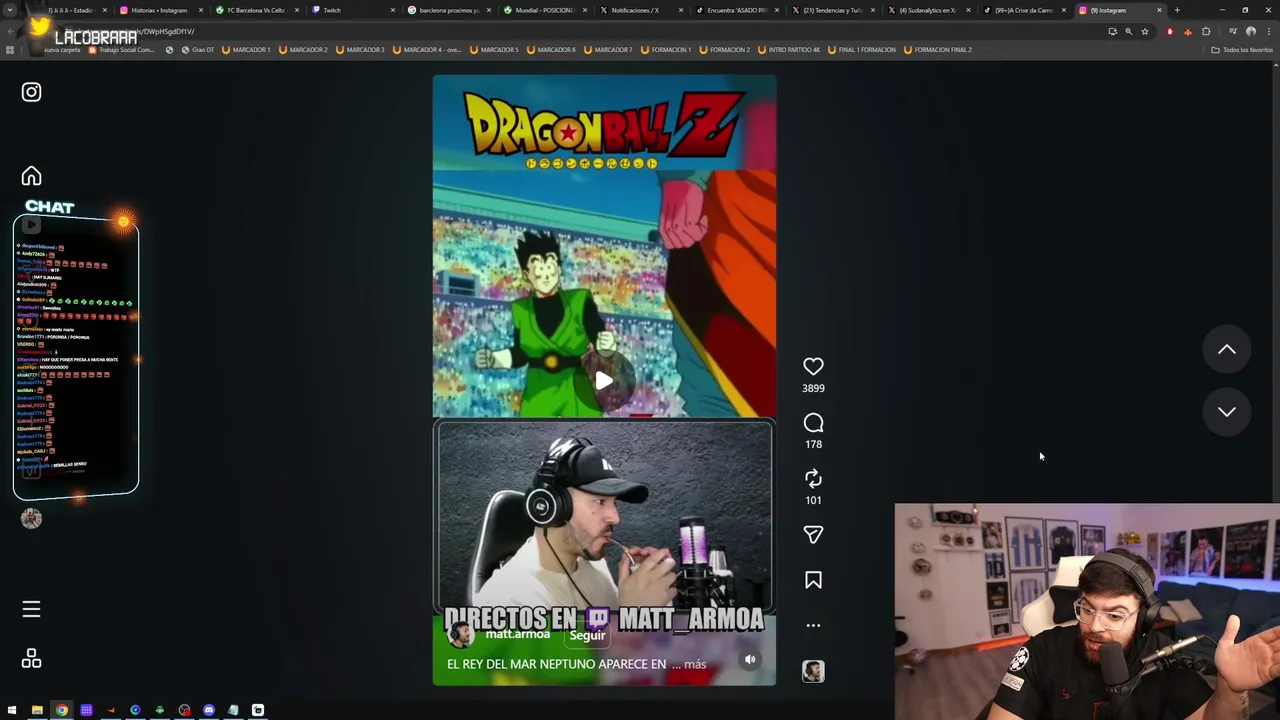Open reel comments bubble icon
The height and width of the screenshot is (720, 1280).
coord(813,423)
